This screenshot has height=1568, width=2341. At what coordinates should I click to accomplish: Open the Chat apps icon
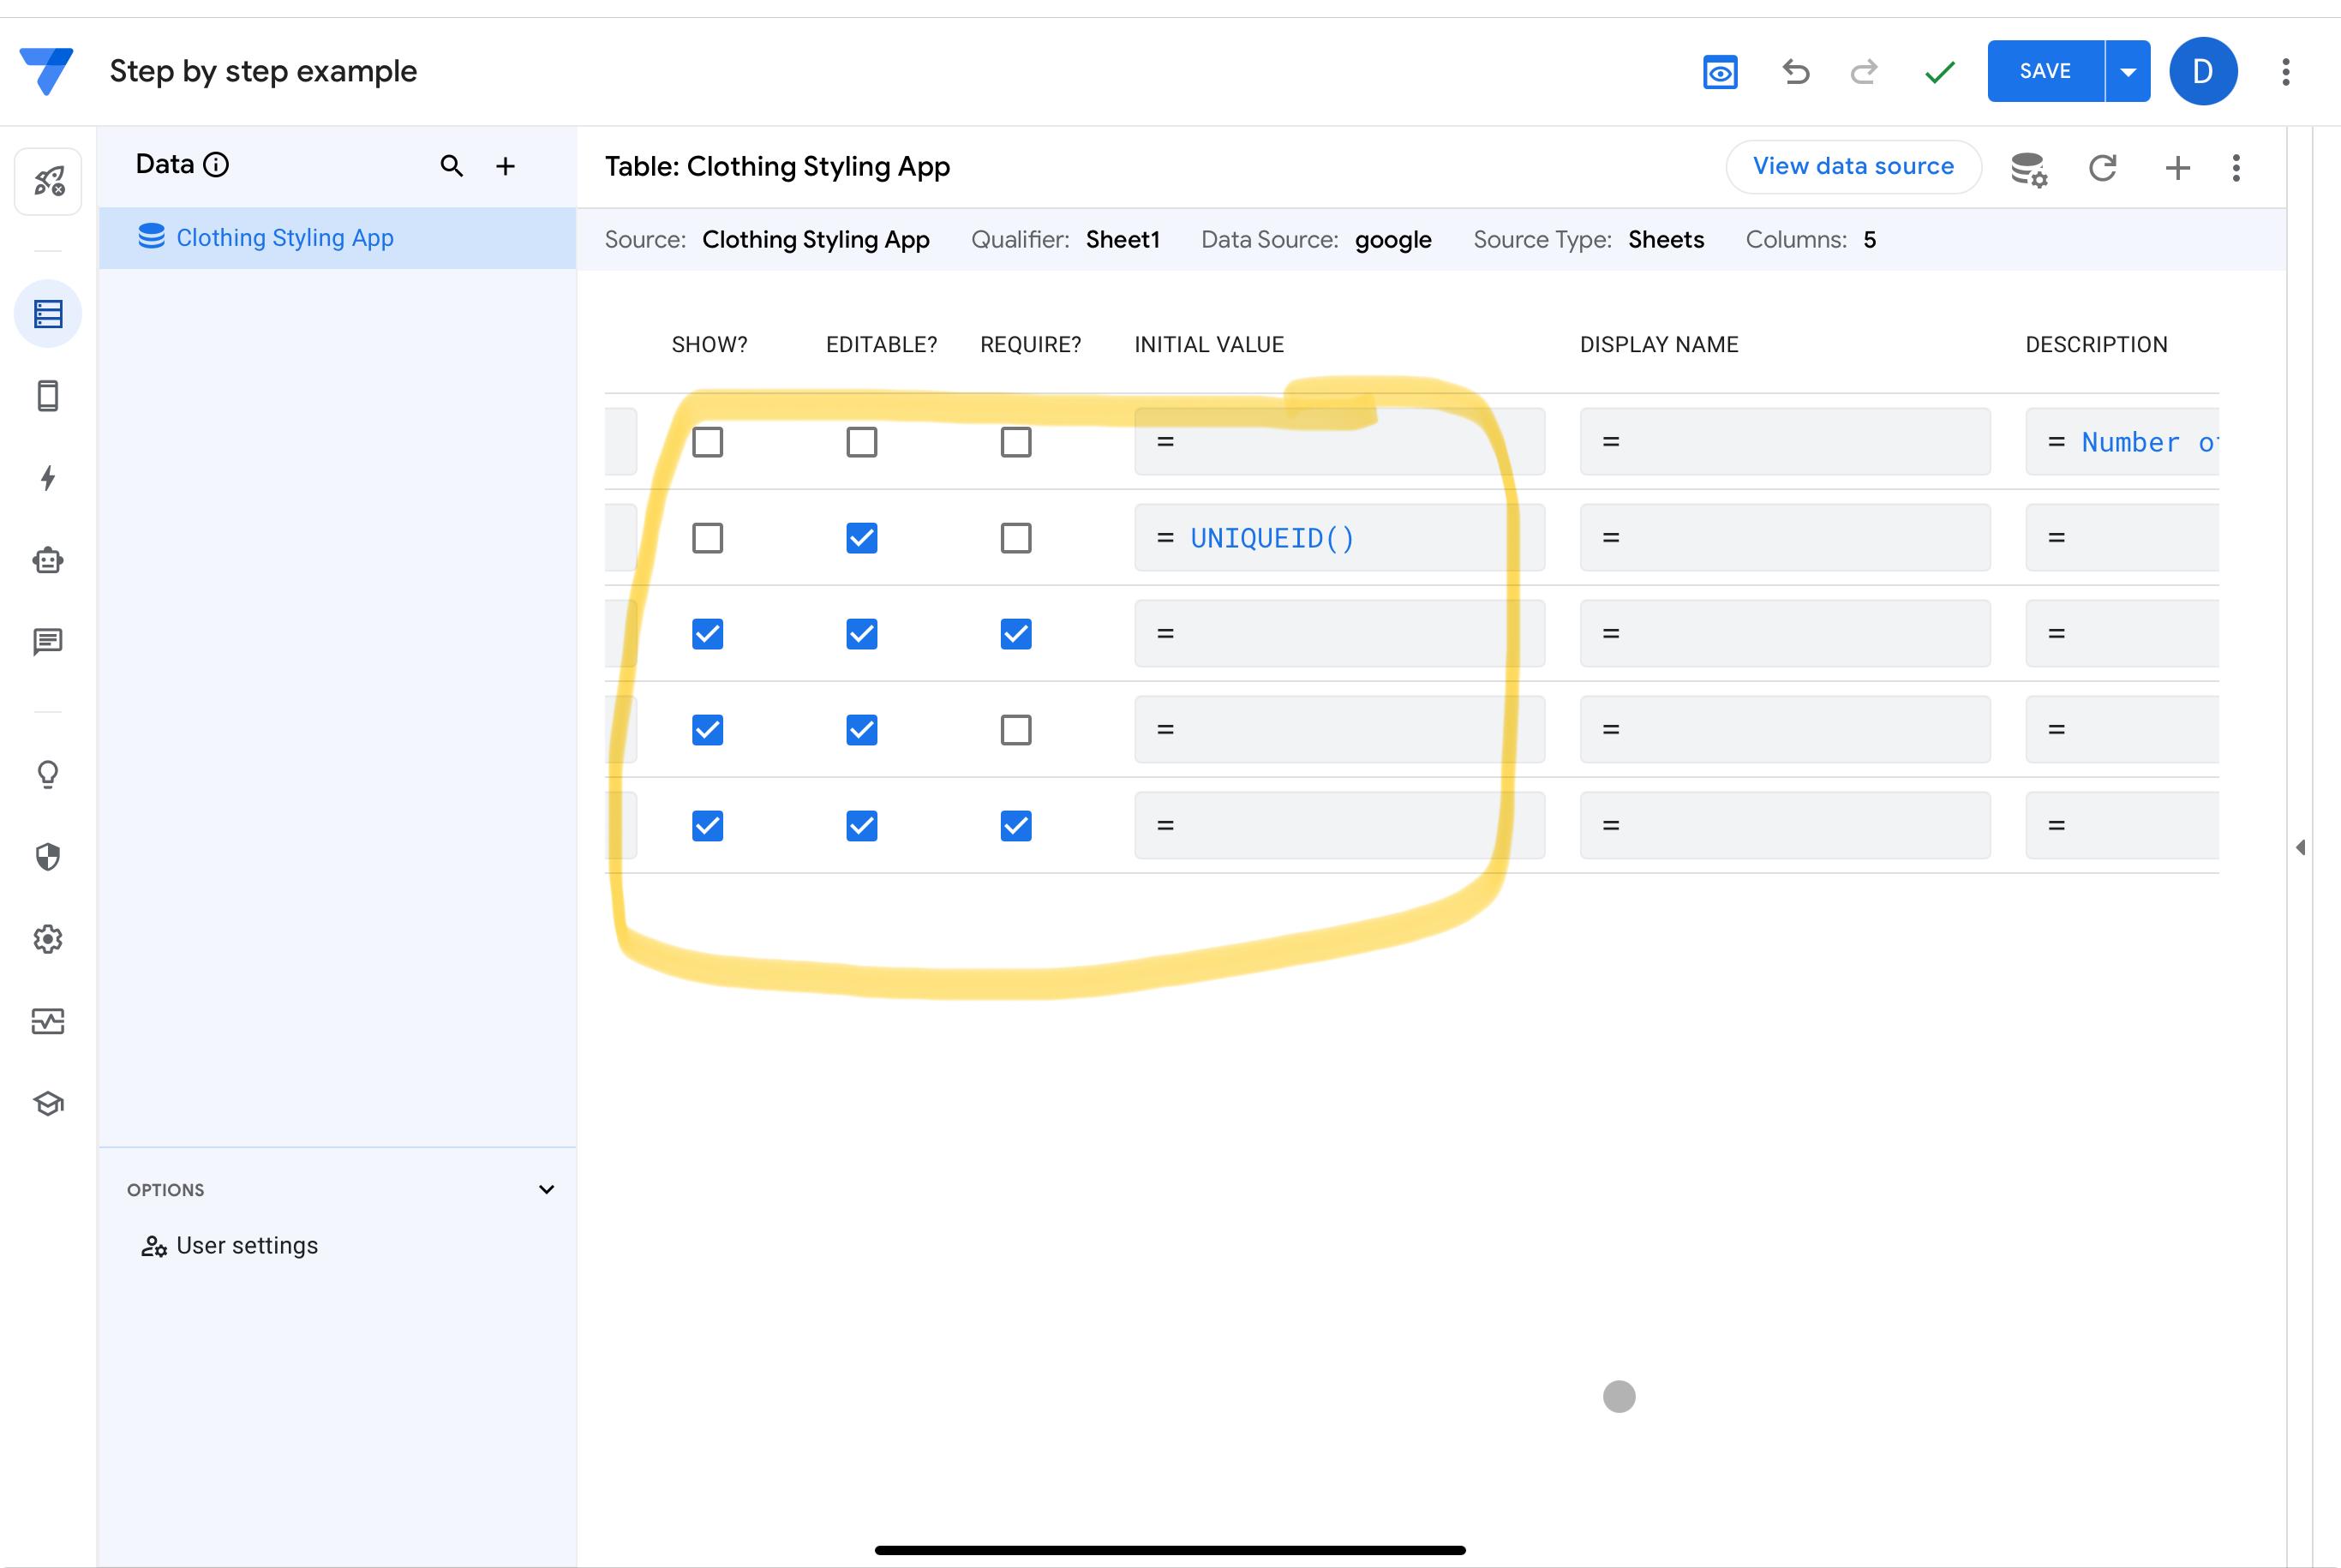click(48, 642)
